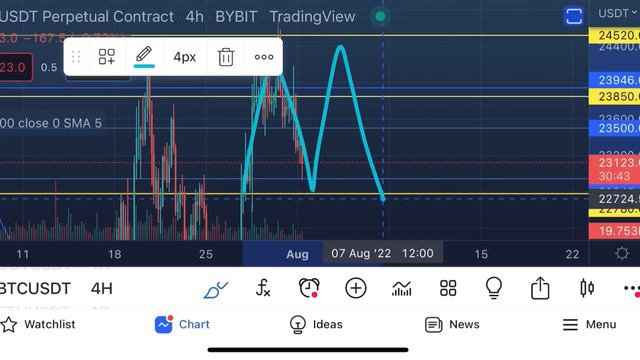Toggle fullscreen mode frame icon
640x360 pixels.
point(573,16)
